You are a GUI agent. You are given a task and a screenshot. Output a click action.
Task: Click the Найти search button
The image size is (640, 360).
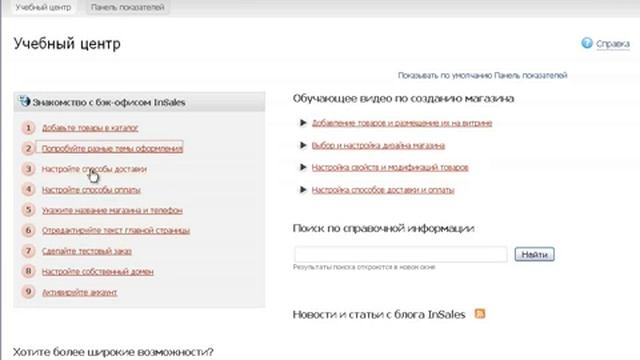tap(534, 254)
